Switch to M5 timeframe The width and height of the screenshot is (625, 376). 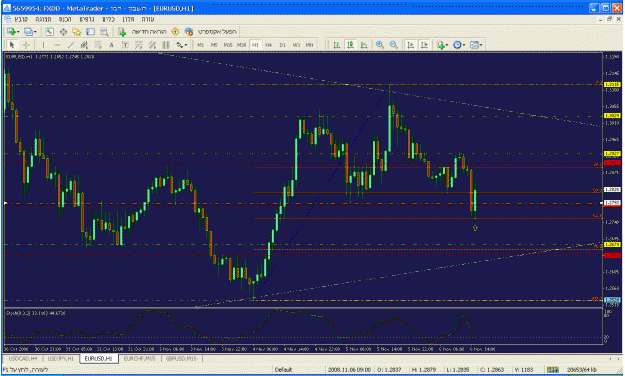tap(214, 45)
